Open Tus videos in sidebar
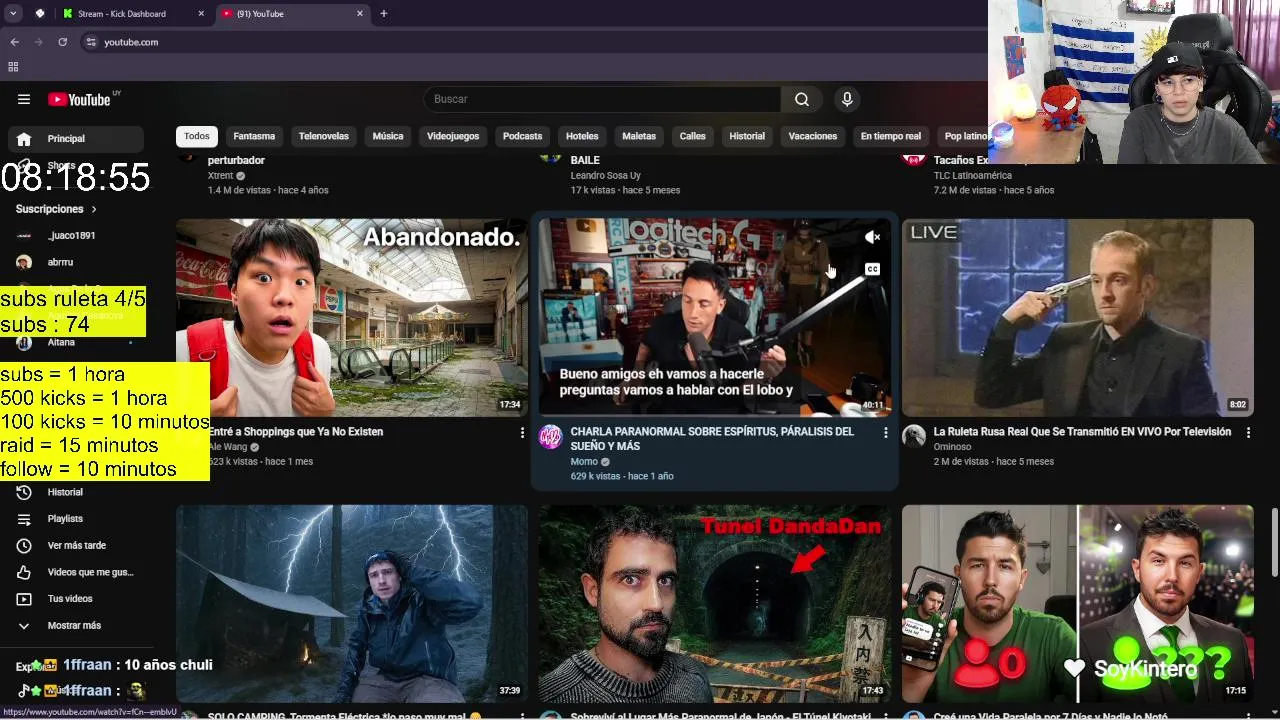This screenshot has height=720, width=1280. [76, 599]
